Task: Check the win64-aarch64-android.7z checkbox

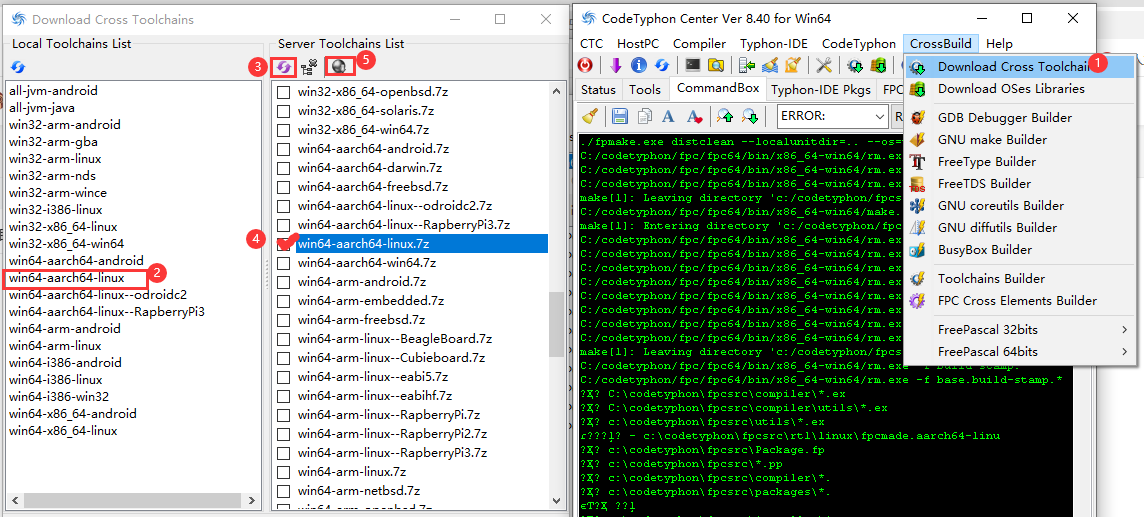Action: [x=284, y=149]
